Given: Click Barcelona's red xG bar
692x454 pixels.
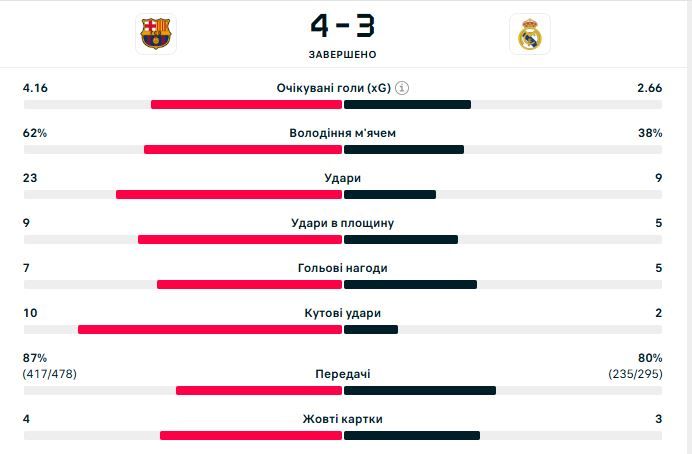Looking at the screenshot, I should coord(247,104).
